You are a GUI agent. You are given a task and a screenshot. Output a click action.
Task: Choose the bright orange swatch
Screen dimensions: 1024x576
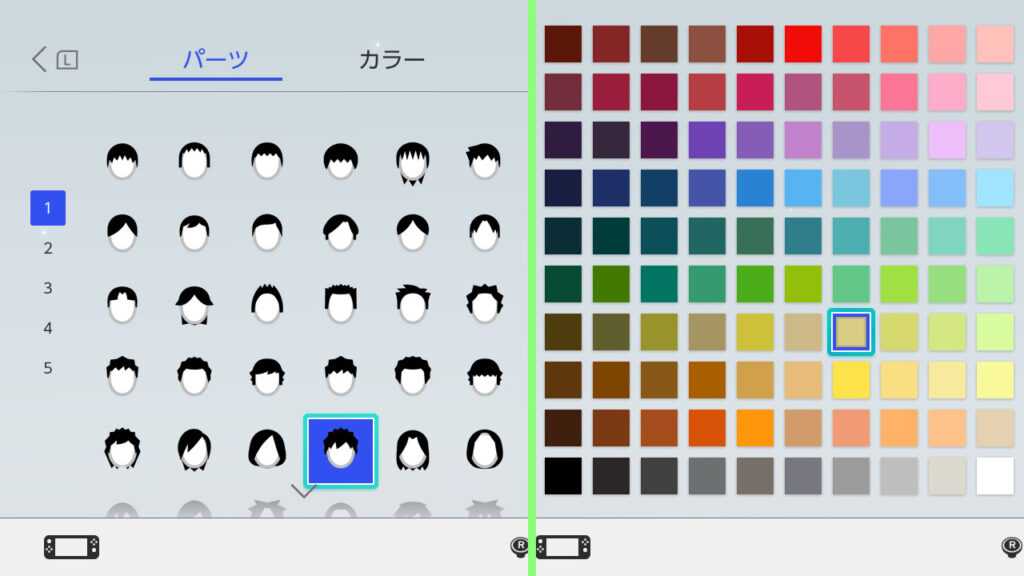coord(755,428)
